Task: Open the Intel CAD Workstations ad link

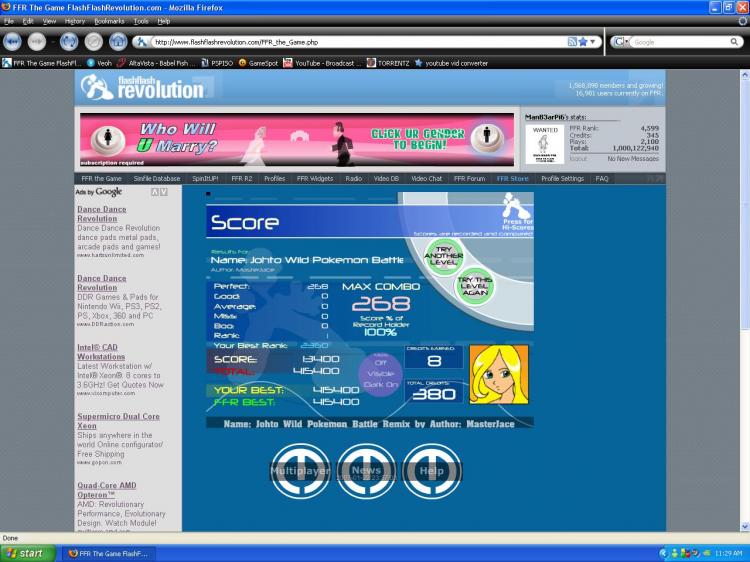Action: (101, 352)
